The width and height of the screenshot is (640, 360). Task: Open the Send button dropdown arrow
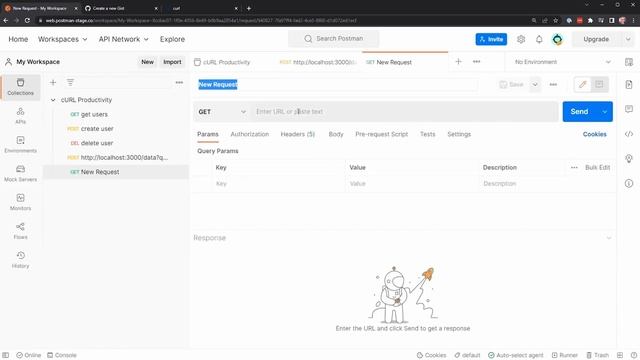(x=604, y=111)
